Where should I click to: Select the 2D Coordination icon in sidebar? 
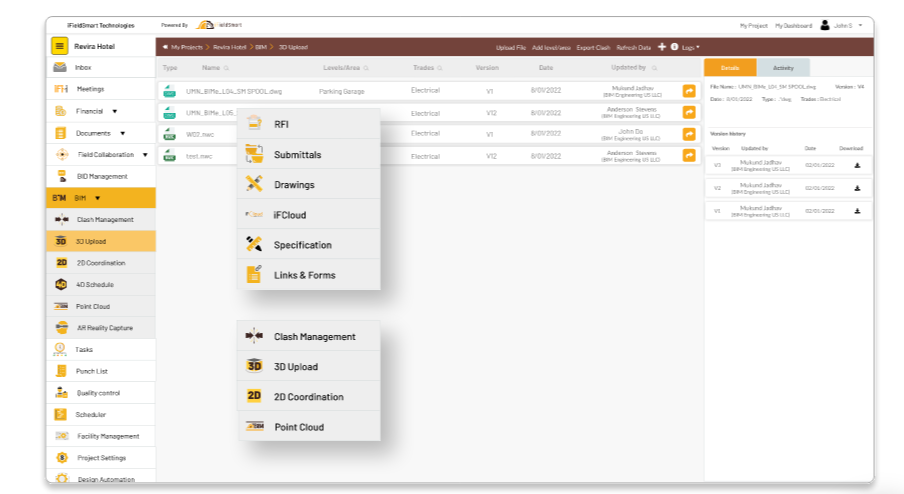[x=62, y=263]
